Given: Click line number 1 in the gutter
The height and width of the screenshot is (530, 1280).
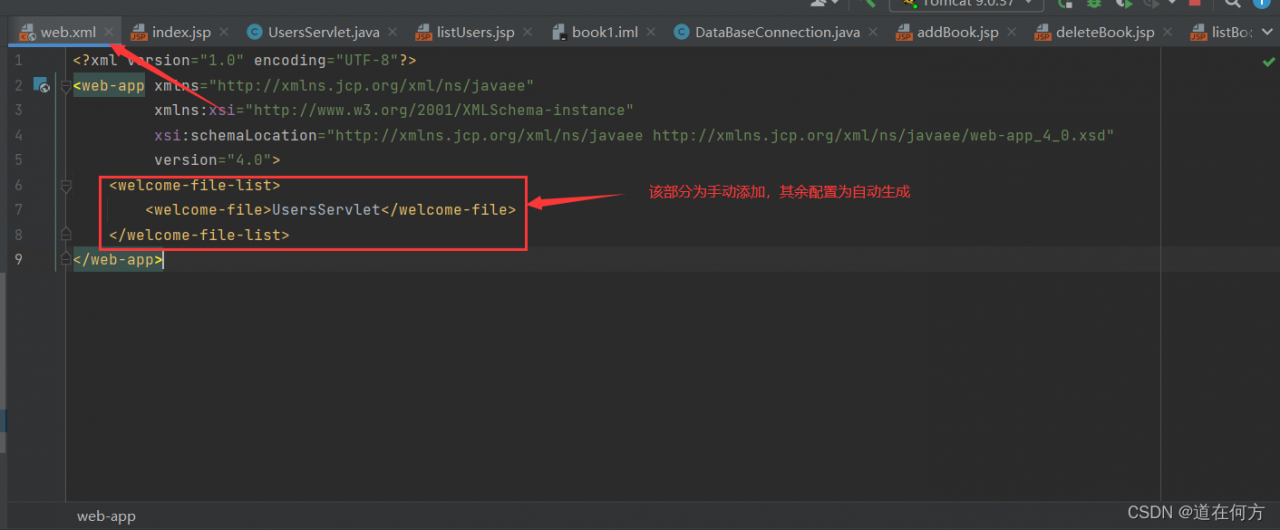Looking at the screenshot, I should point(18,61).
